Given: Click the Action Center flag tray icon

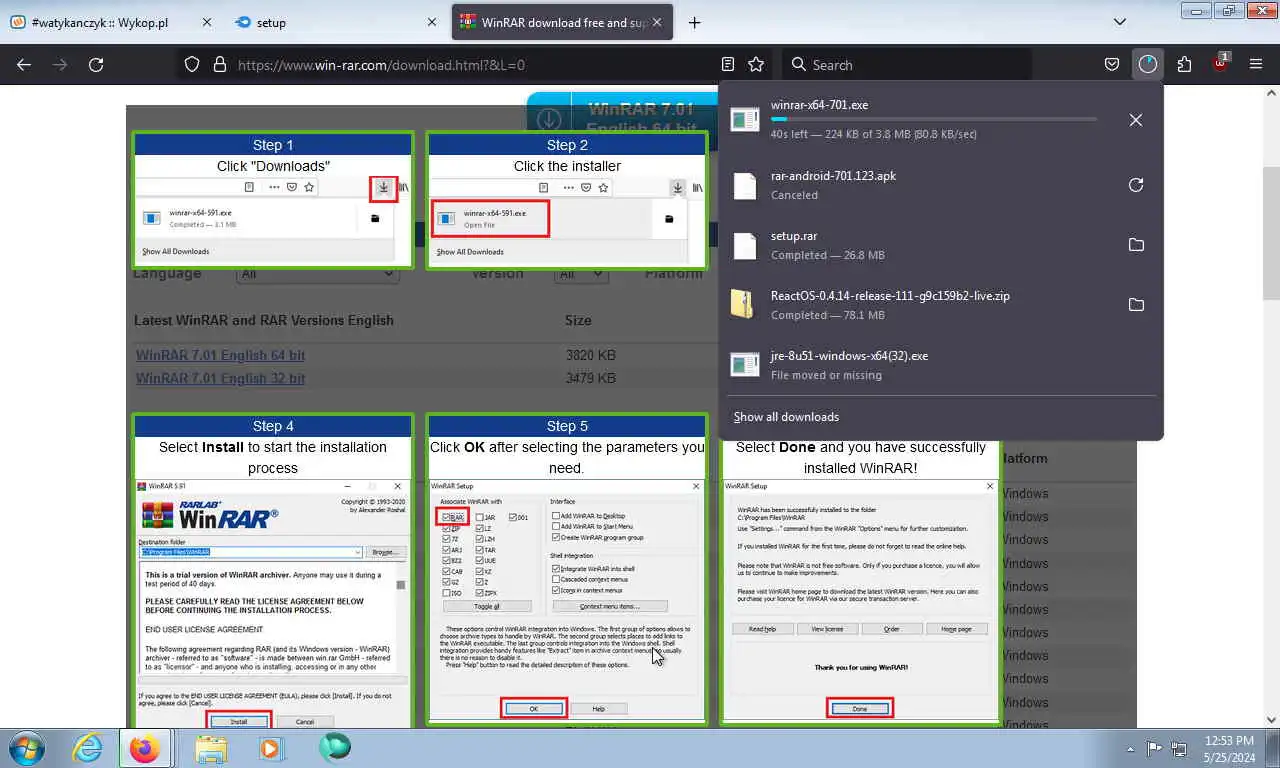Looking at the screenshot, I should point(1154,748).
